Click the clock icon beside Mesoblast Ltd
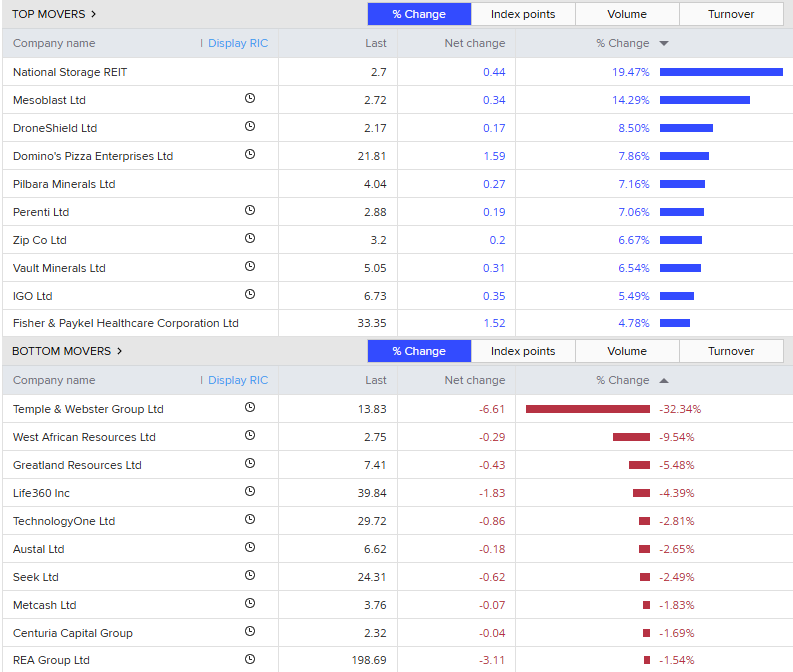The height and width of the screenshot is (672, 793). point(250,99)
